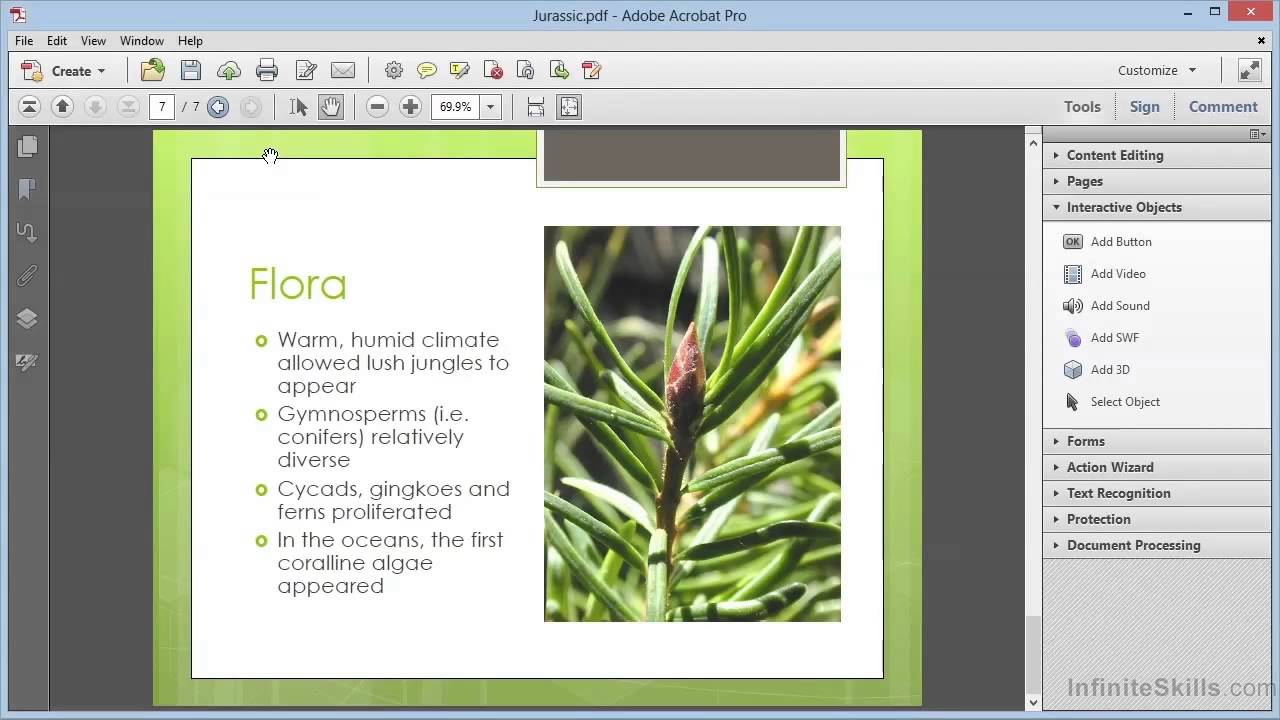Click the upload to cloud icon
Viewport: 1280px width, 720px height.
(x=229, y=70)
